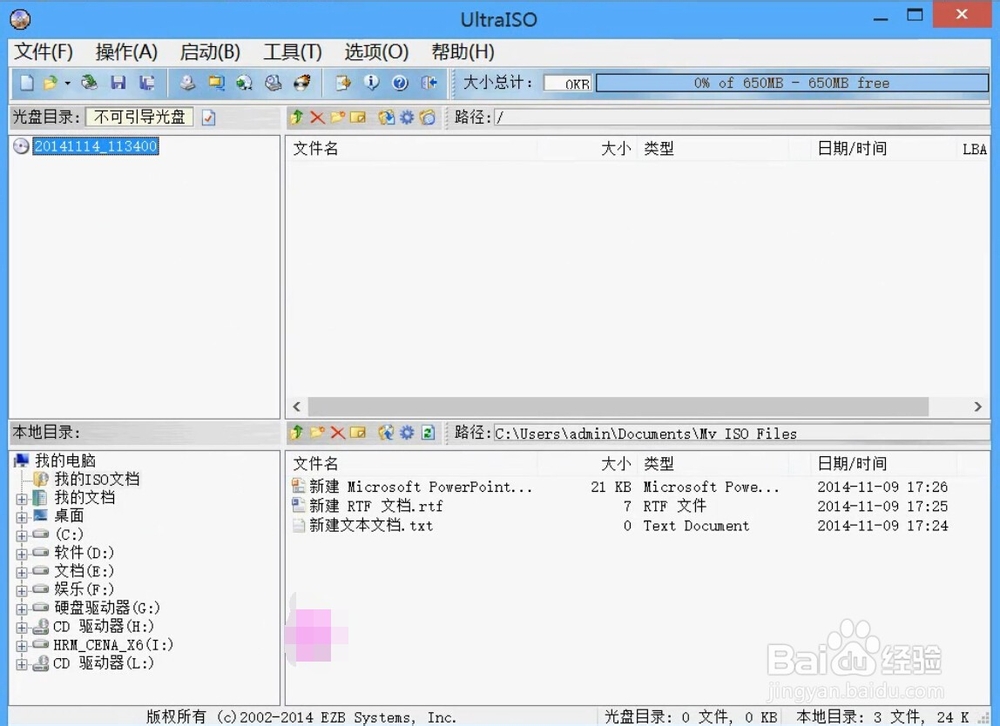Click the Open file folder icon
Image resolution: width=1000 pixels, height=726 pixels.
[x=50, y=83]
